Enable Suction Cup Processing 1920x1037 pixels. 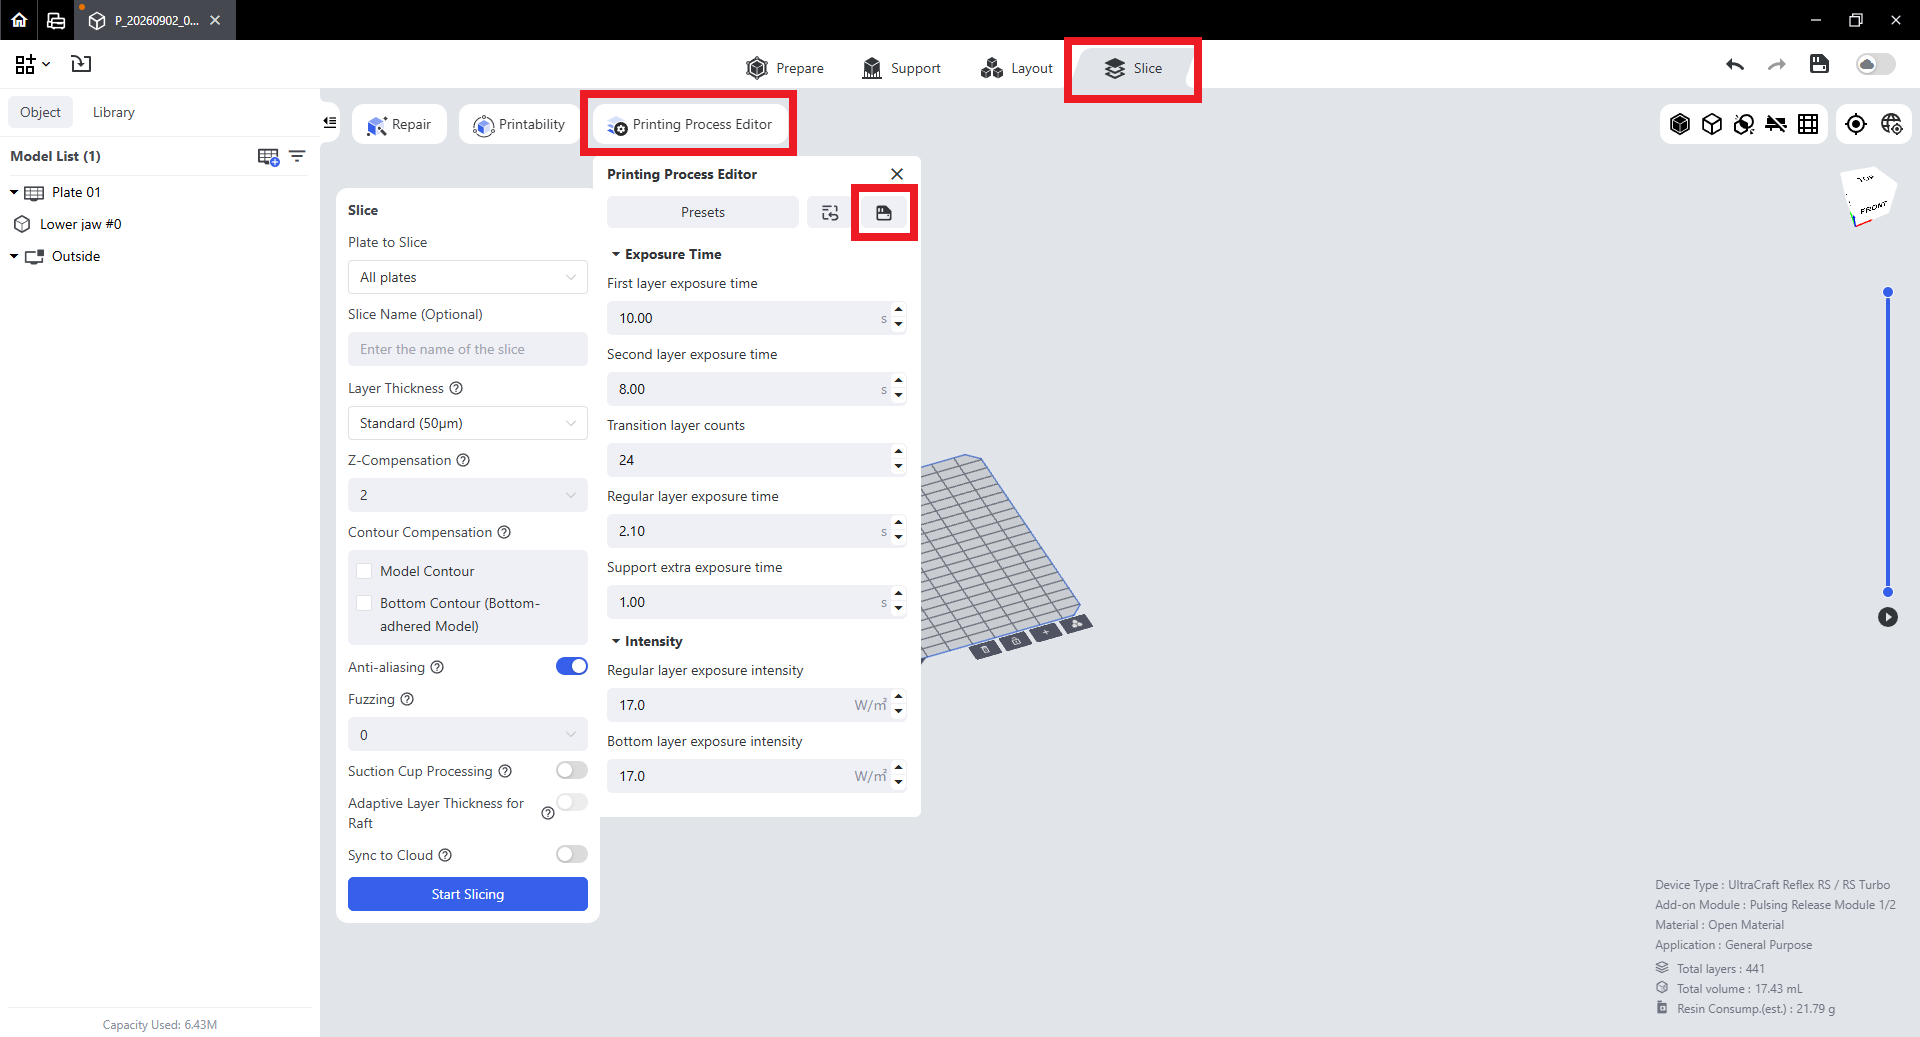tap(572, 770)
